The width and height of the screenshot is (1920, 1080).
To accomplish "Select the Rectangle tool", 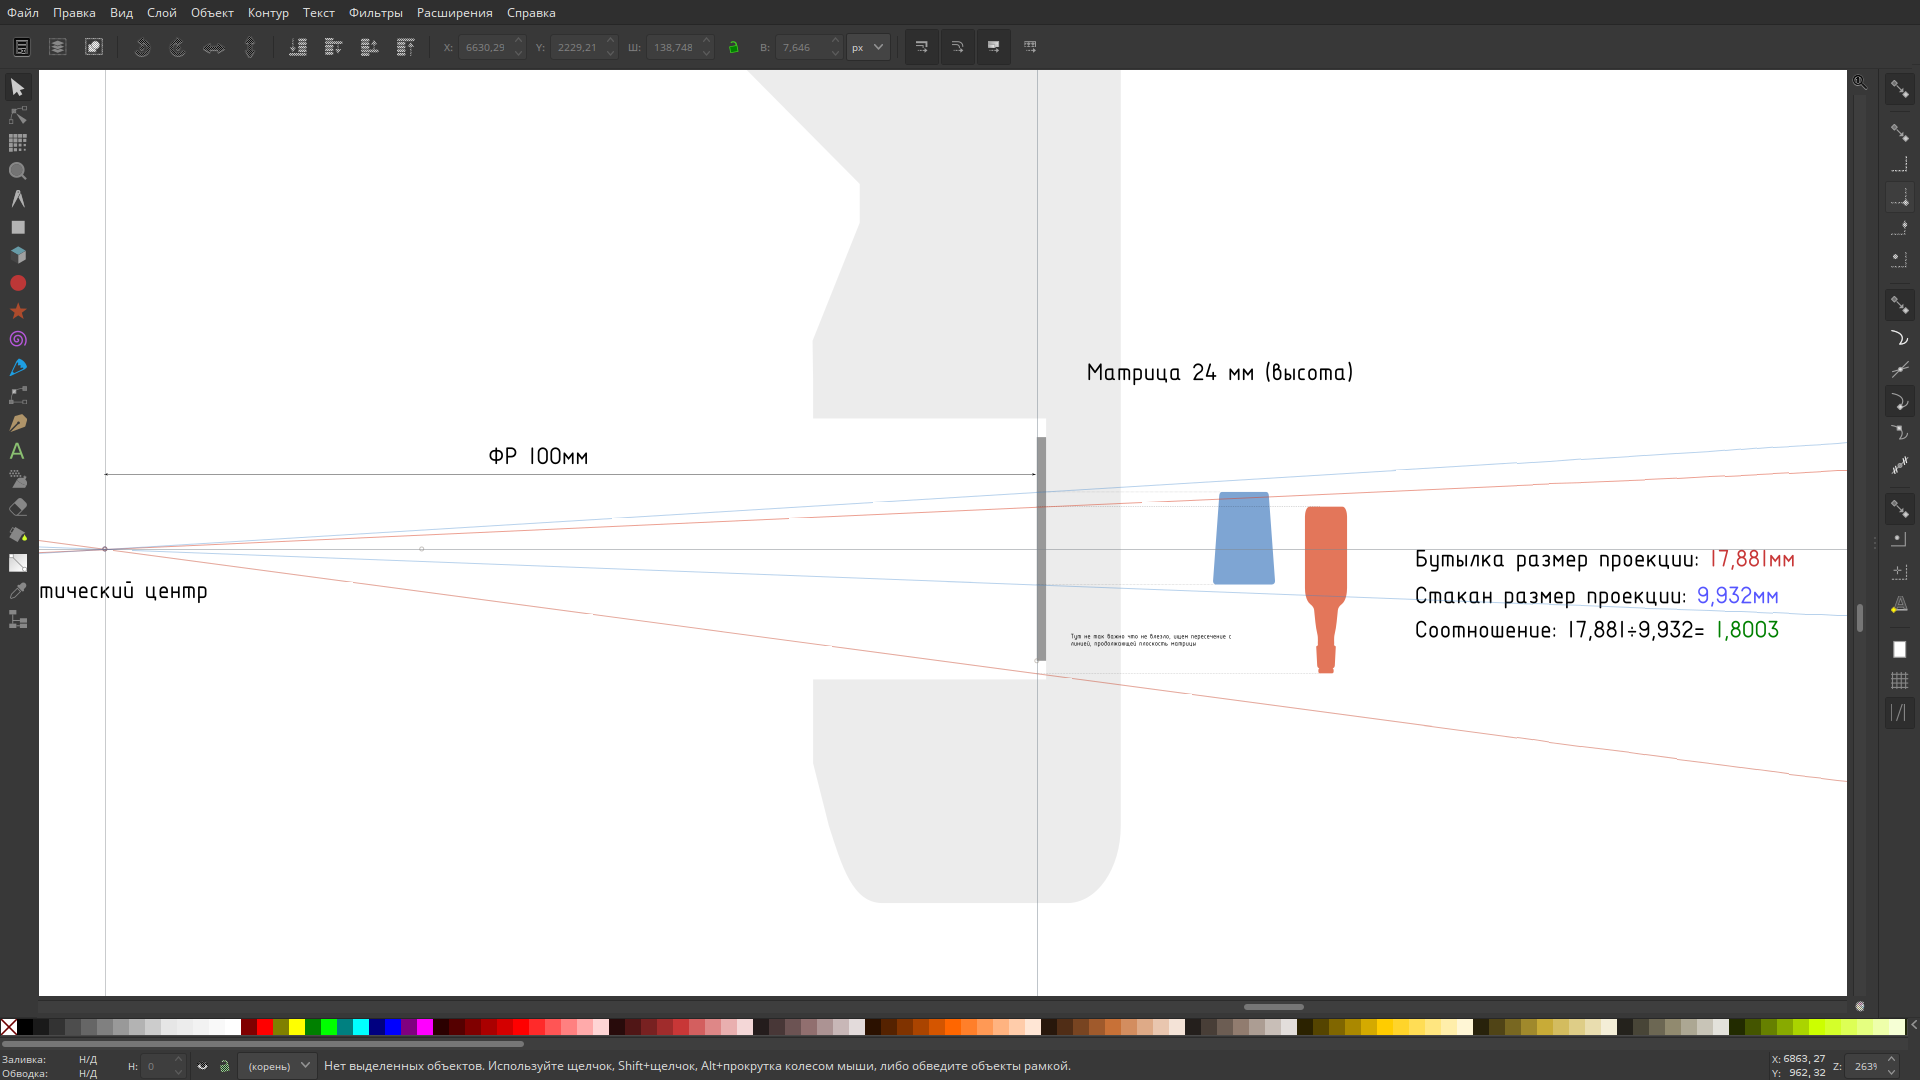I will click(x=18, y=228).
